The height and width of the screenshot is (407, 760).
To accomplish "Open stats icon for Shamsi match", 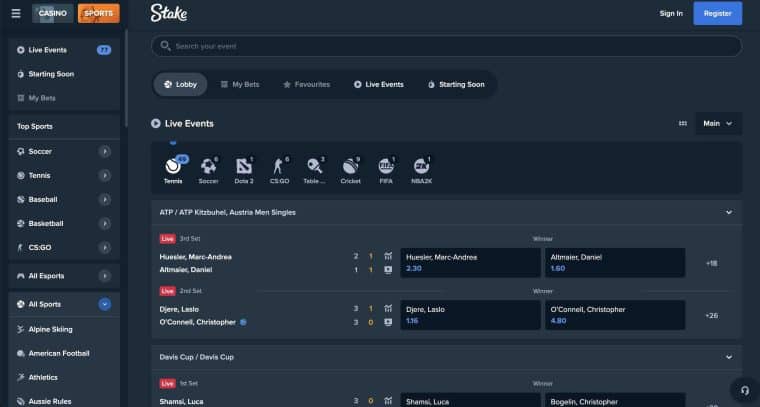I will 388,401.
